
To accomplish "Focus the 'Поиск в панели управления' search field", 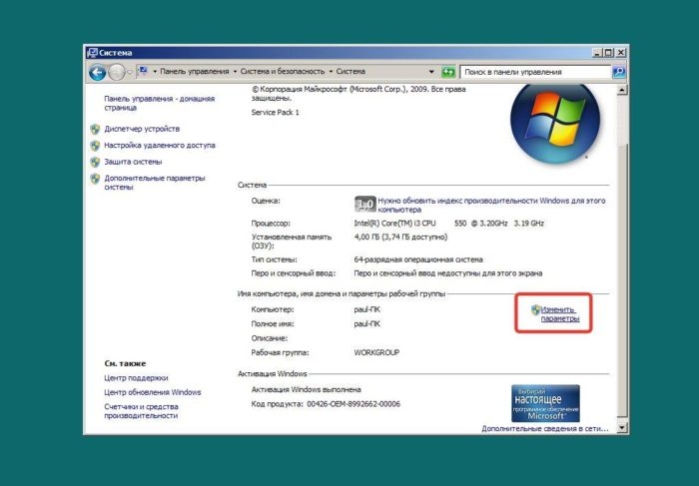I will pos(535,72).
